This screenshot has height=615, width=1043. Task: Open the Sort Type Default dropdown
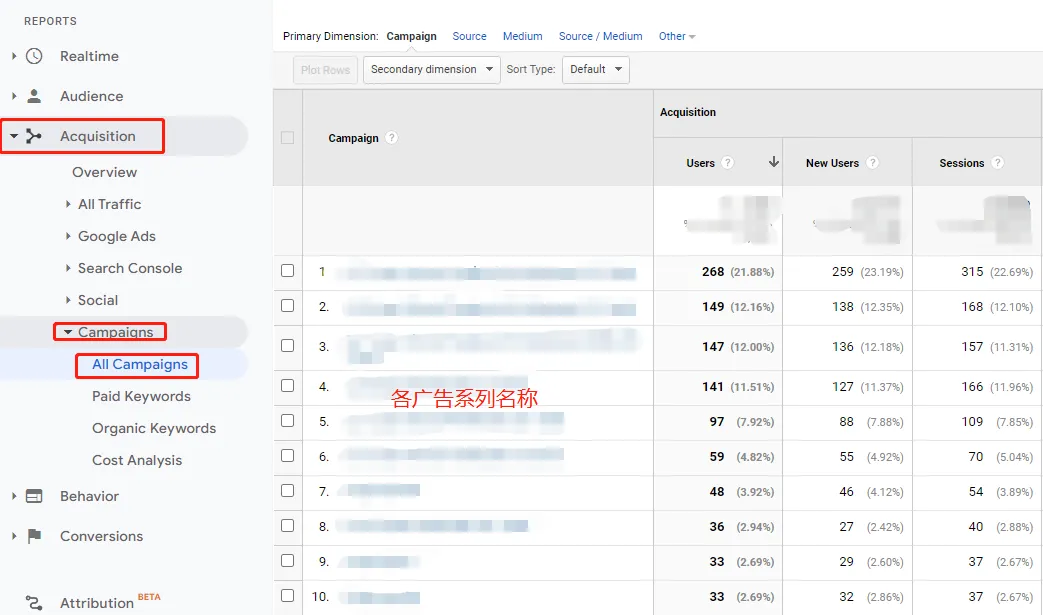pos(595,69)
